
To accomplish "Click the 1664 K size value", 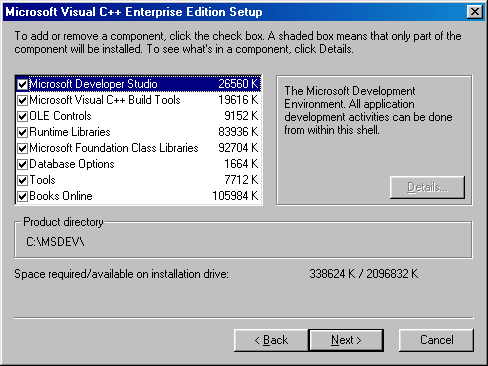I will click(241, 164).
